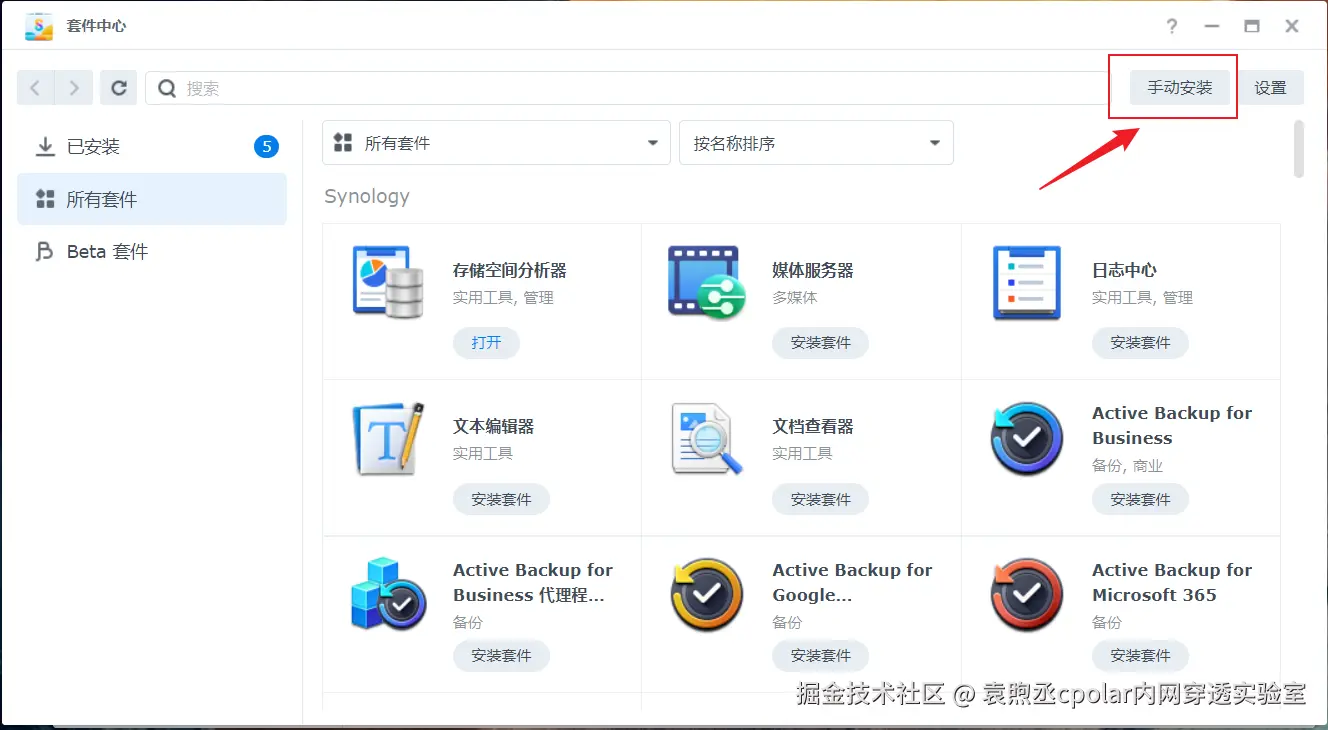This screenshot has width=1328, height=730.
Task: Click the Synology section heading
Action: click(367, 196)
